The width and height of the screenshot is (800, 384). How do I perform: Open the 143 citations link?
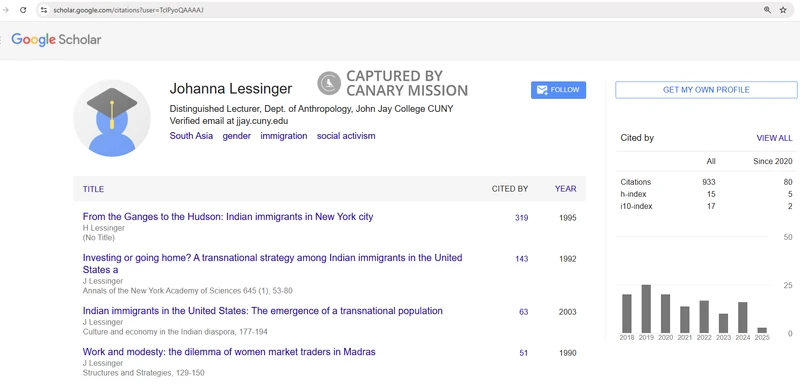(521, 259)
